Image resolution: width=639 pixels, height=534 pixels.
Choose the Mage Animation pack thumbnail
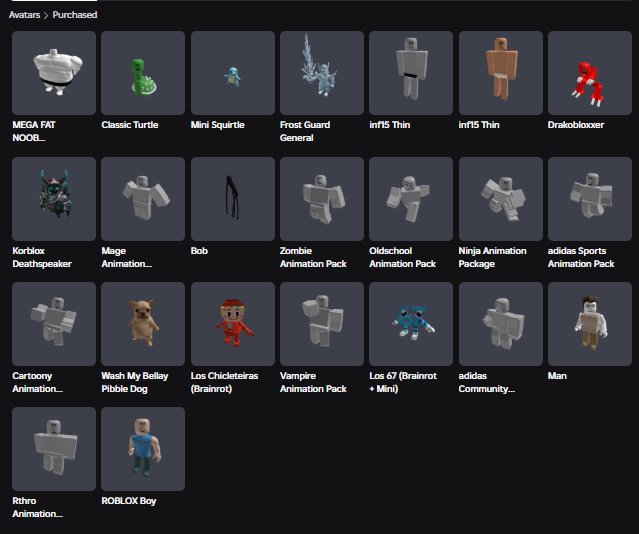[143, 199]
